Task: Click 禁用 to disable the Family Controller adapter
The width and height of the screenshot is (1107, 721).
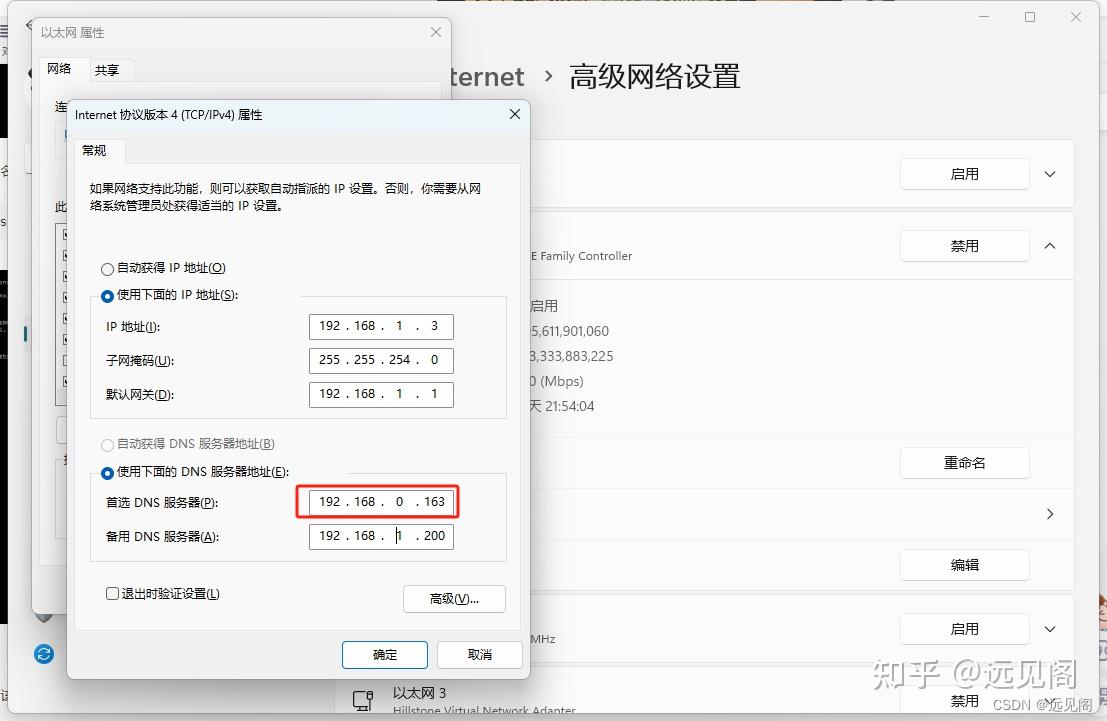Action: 964,245
